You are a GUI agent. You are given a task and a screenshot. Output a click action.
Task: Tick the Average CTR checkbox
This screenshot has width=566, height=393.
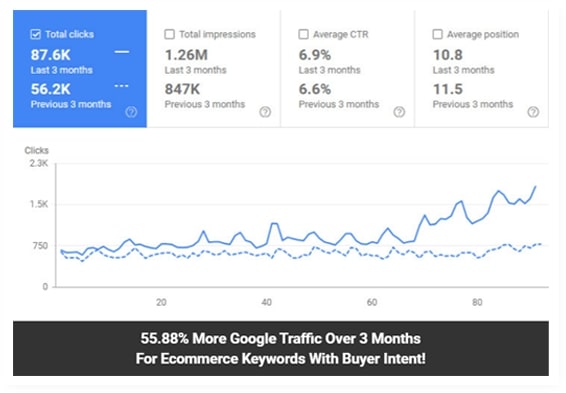[303, 34]
